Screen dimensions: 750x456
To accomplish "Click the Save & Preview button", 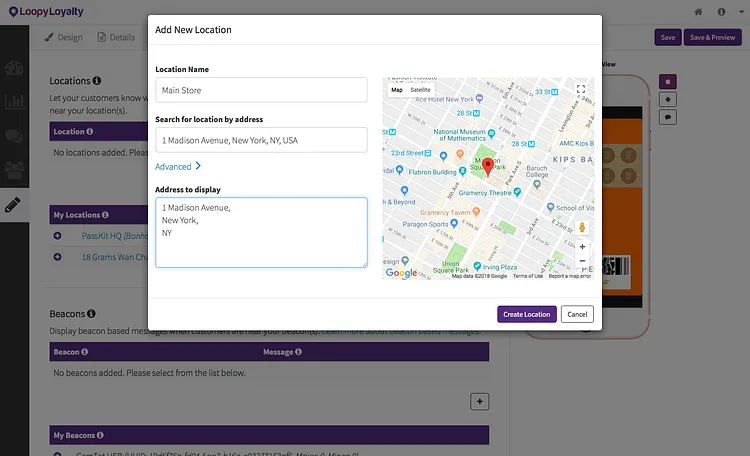I will pyautogui.click(x=712, y=37).
